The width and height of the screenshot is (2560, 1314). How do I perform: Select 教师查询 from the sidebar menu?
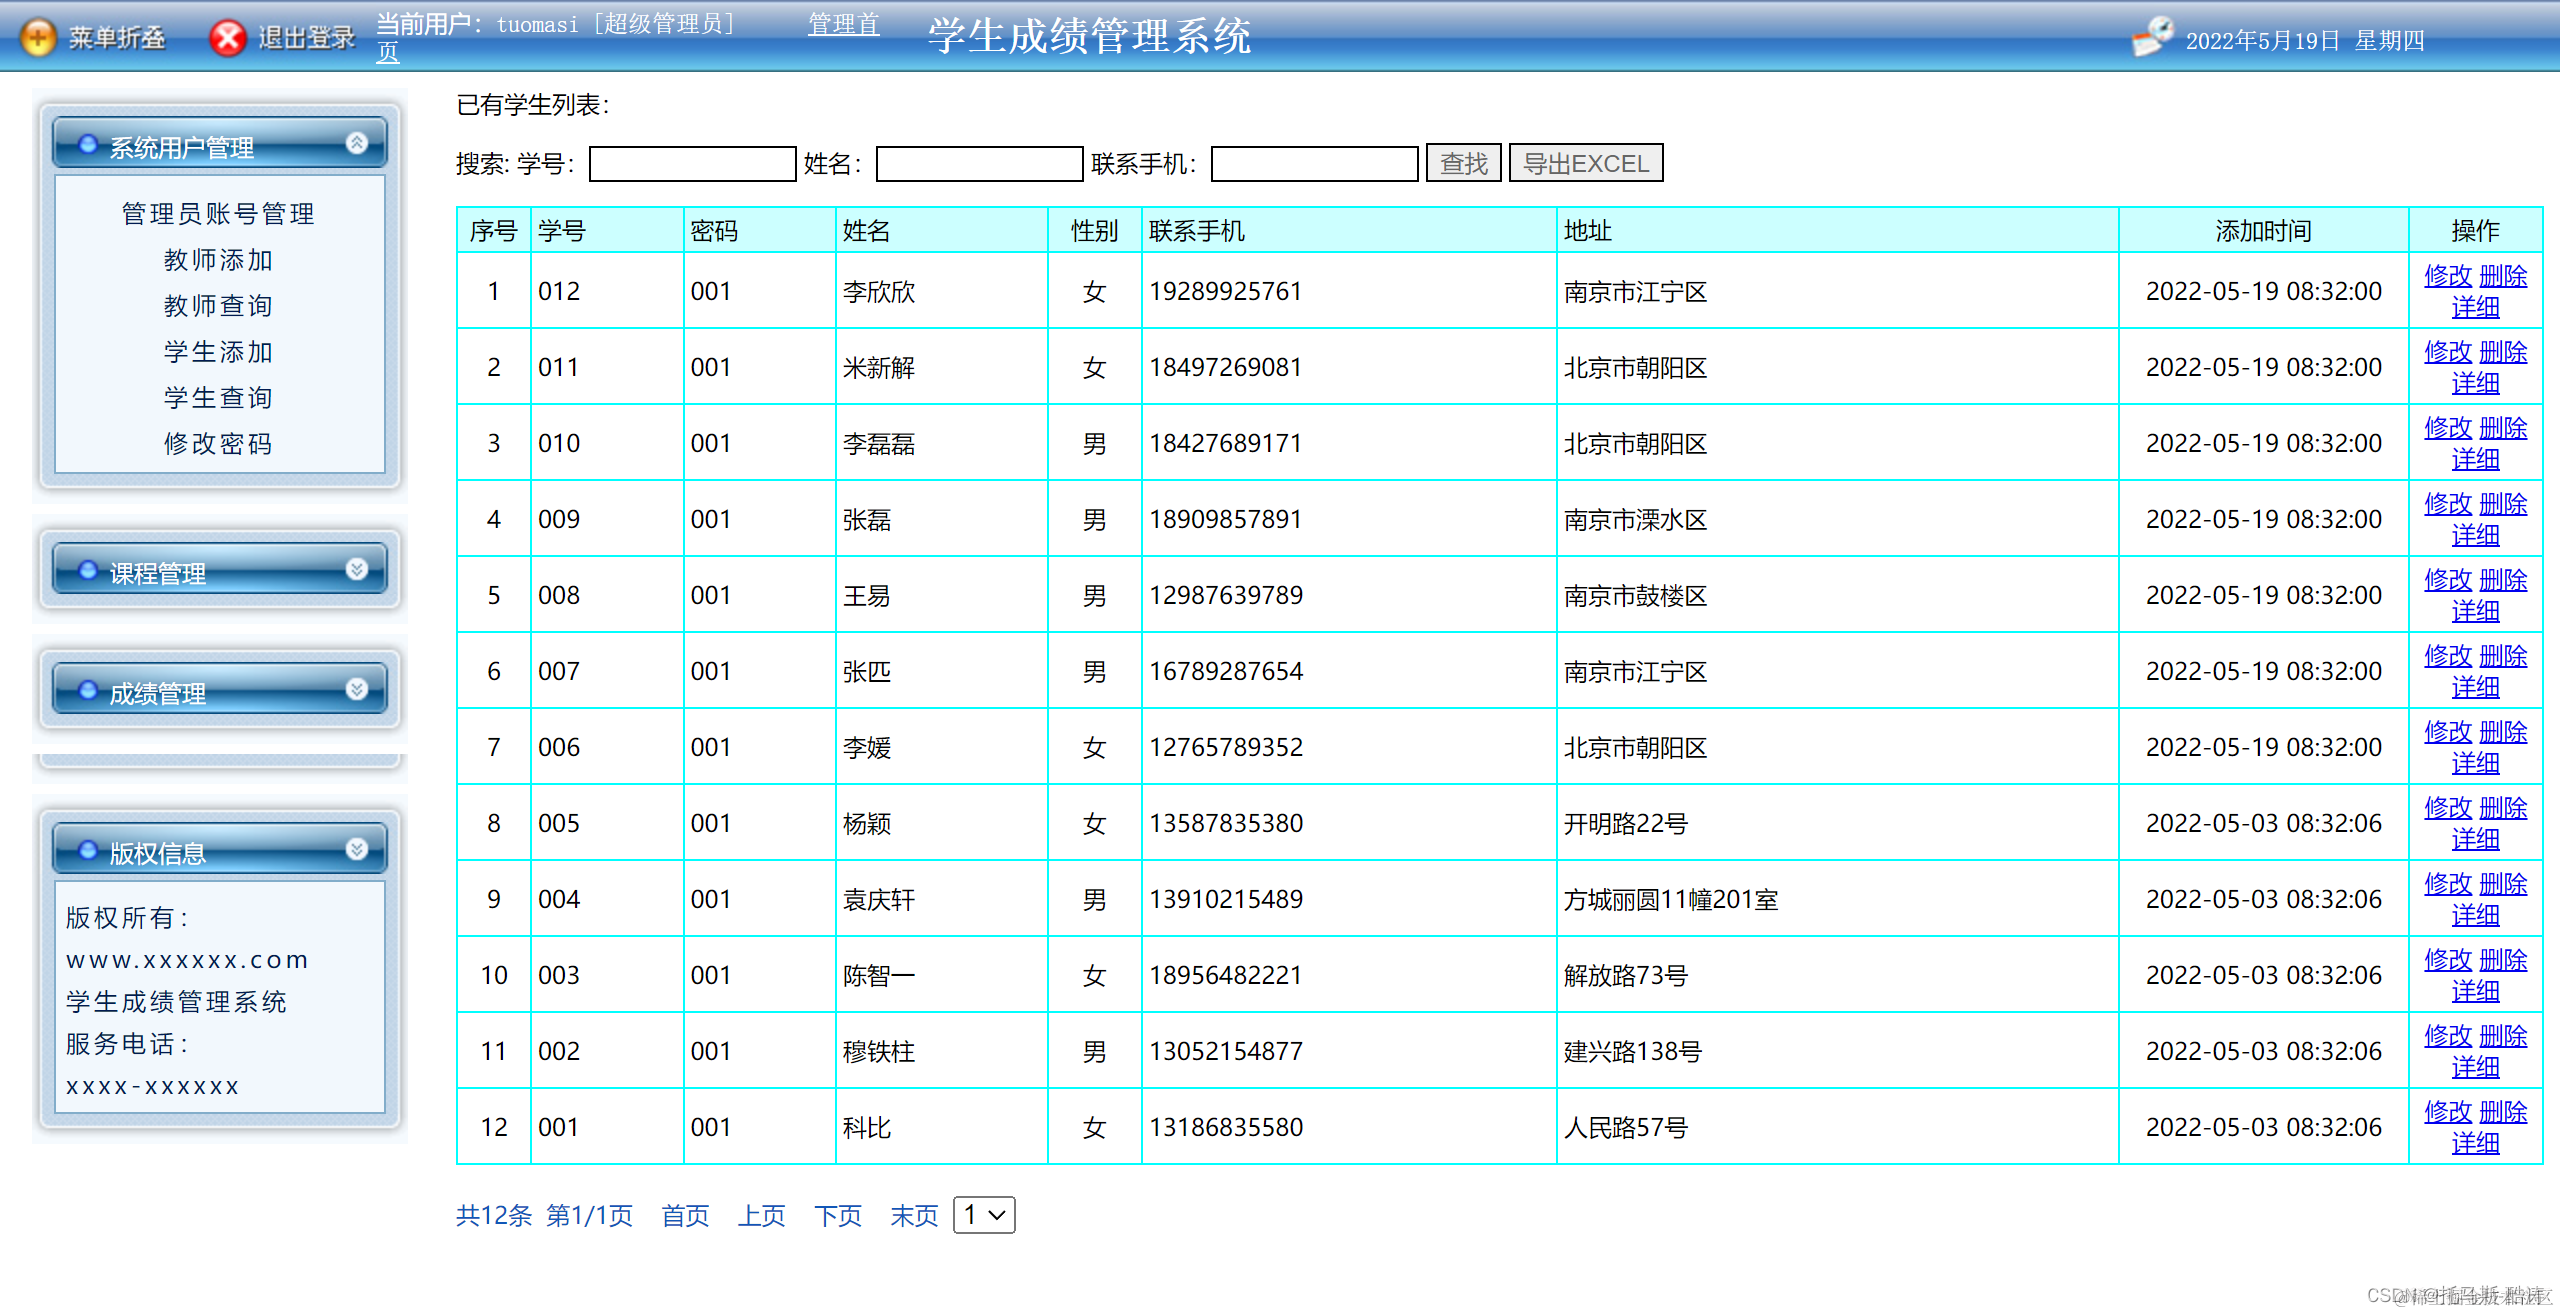218,306
